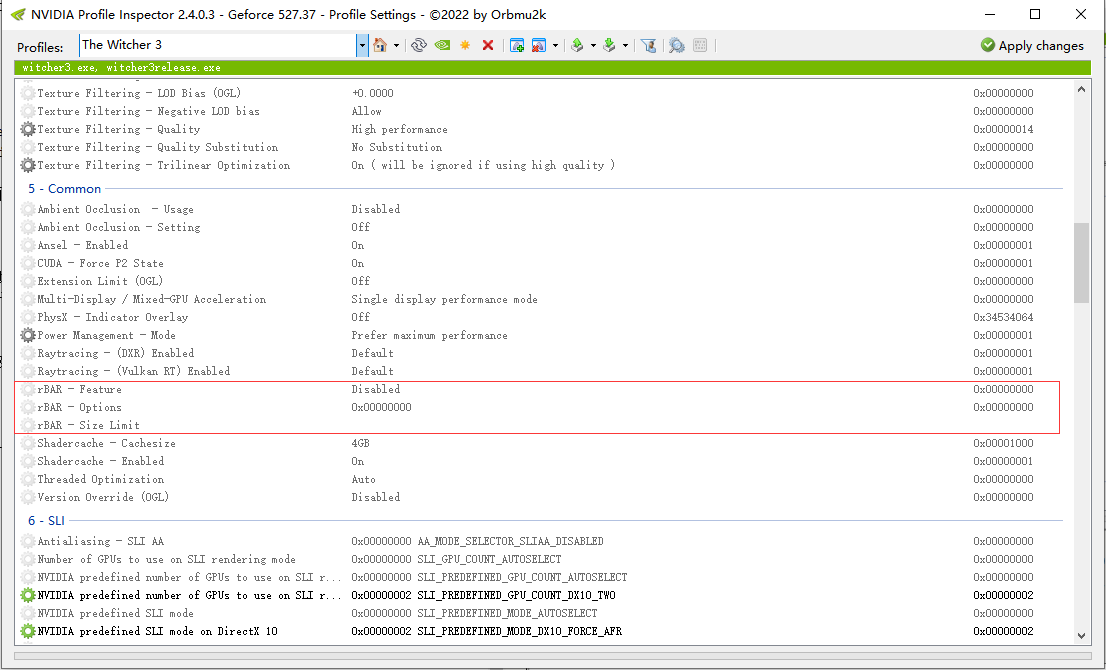Click green gear beside NVIDIA predefined SLI mode on DirectX 10

(28, 631)
